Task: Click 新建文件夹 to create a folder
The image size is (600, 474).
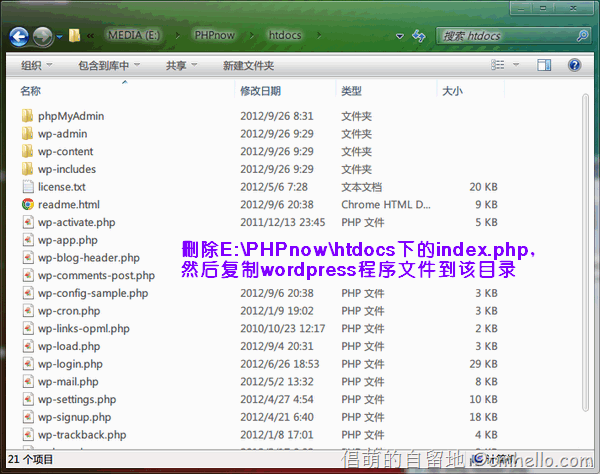Action: [x=248, y=65]
